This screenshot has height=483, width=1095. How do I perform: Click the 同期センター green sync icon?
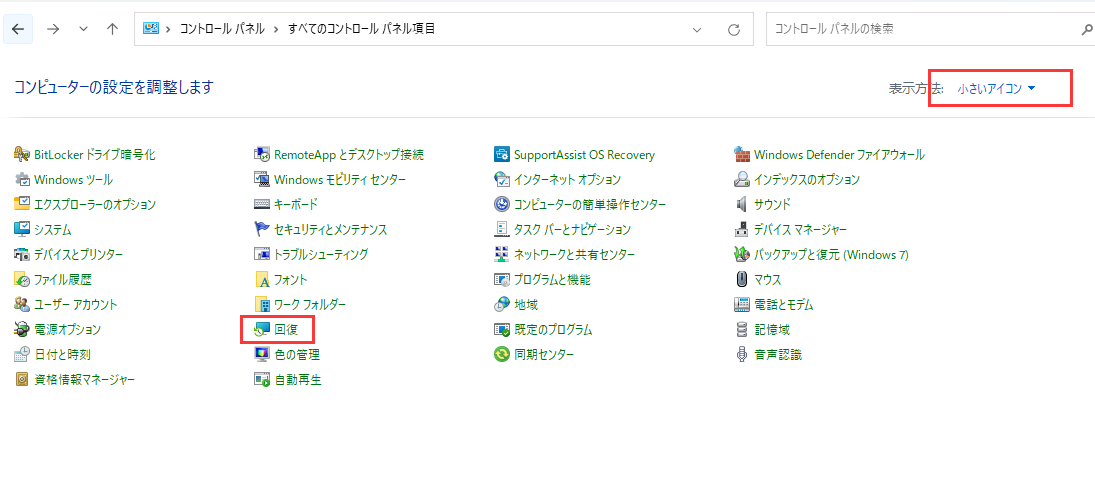tap(502, 354)
